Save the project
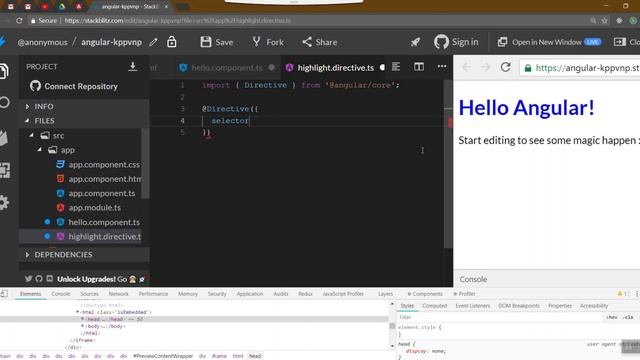This screenshot has width=640, height=360. click(x=217, y=42)
